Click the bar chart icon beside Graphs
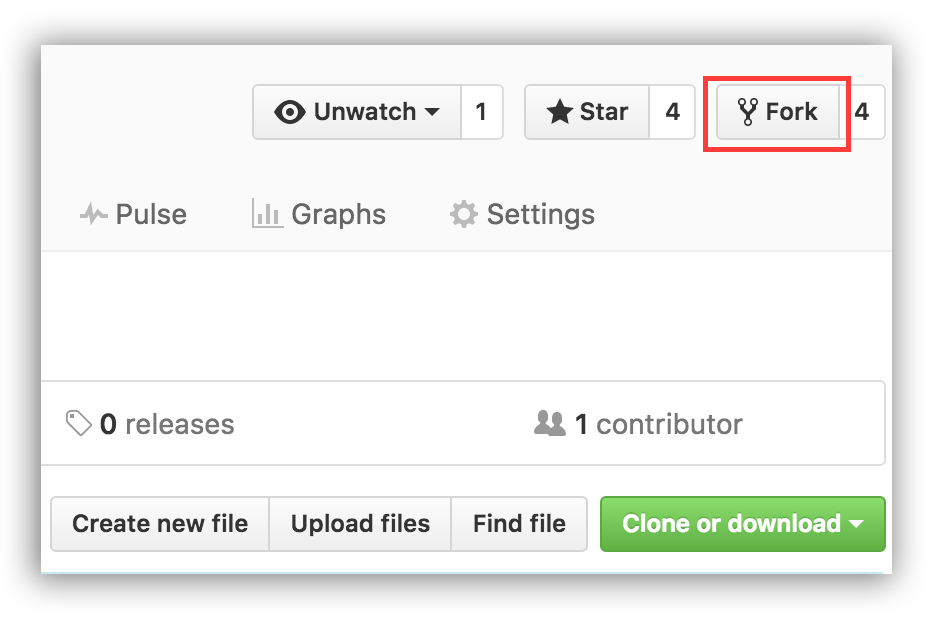Image resolution: width=931 pixels, height=618 pixels. click(265, 213)
